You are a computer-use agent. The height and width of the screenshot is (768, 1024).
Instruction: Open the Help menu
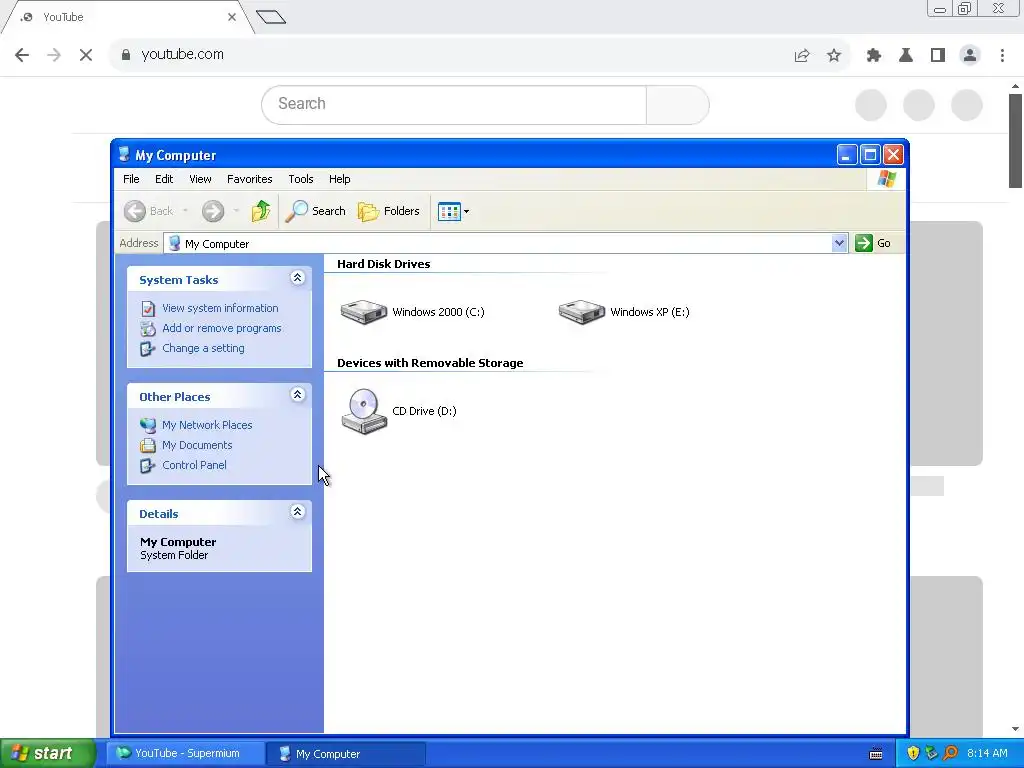(339, 179)
